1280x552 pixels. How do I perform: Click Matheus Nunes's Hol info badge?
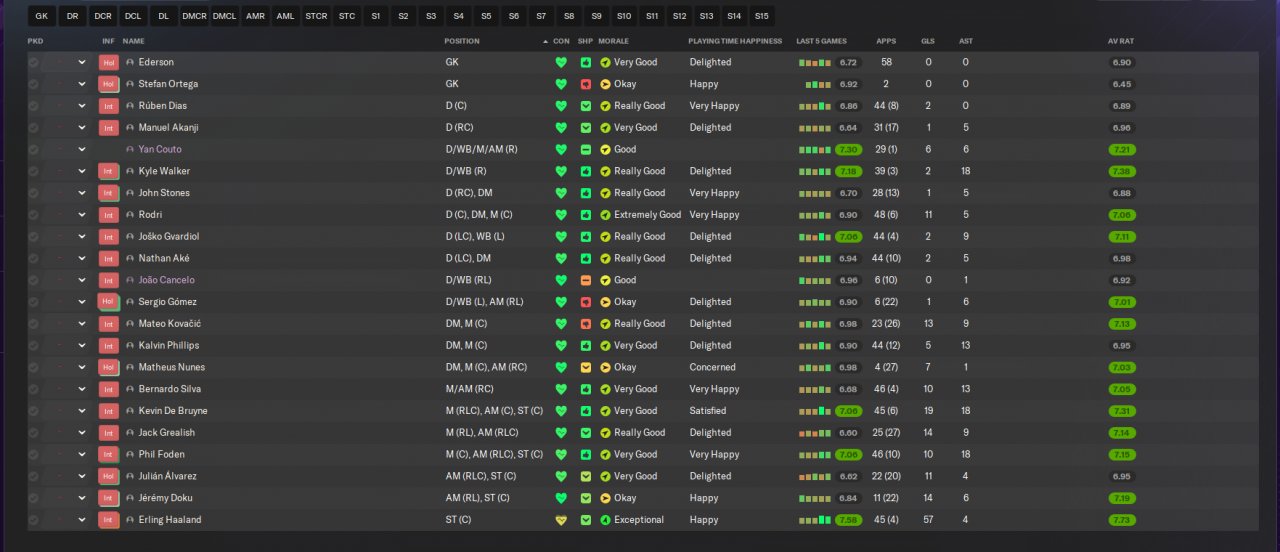click(109, 367)
